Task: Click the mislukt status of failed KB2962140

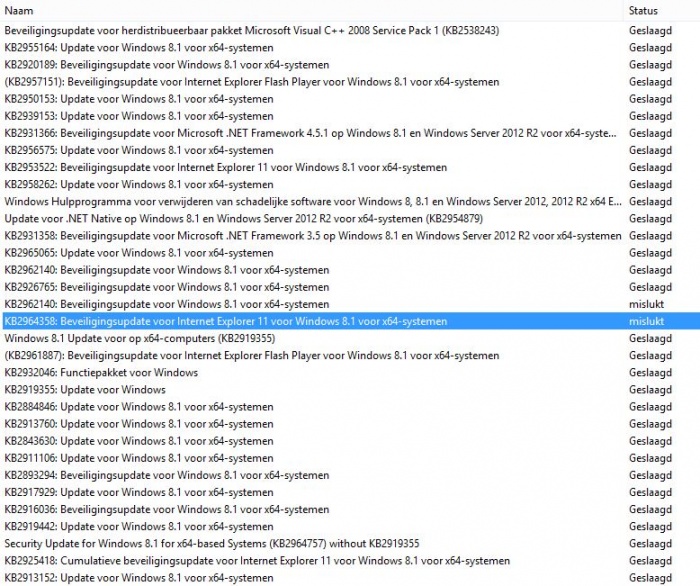Action: coord(646,304)
